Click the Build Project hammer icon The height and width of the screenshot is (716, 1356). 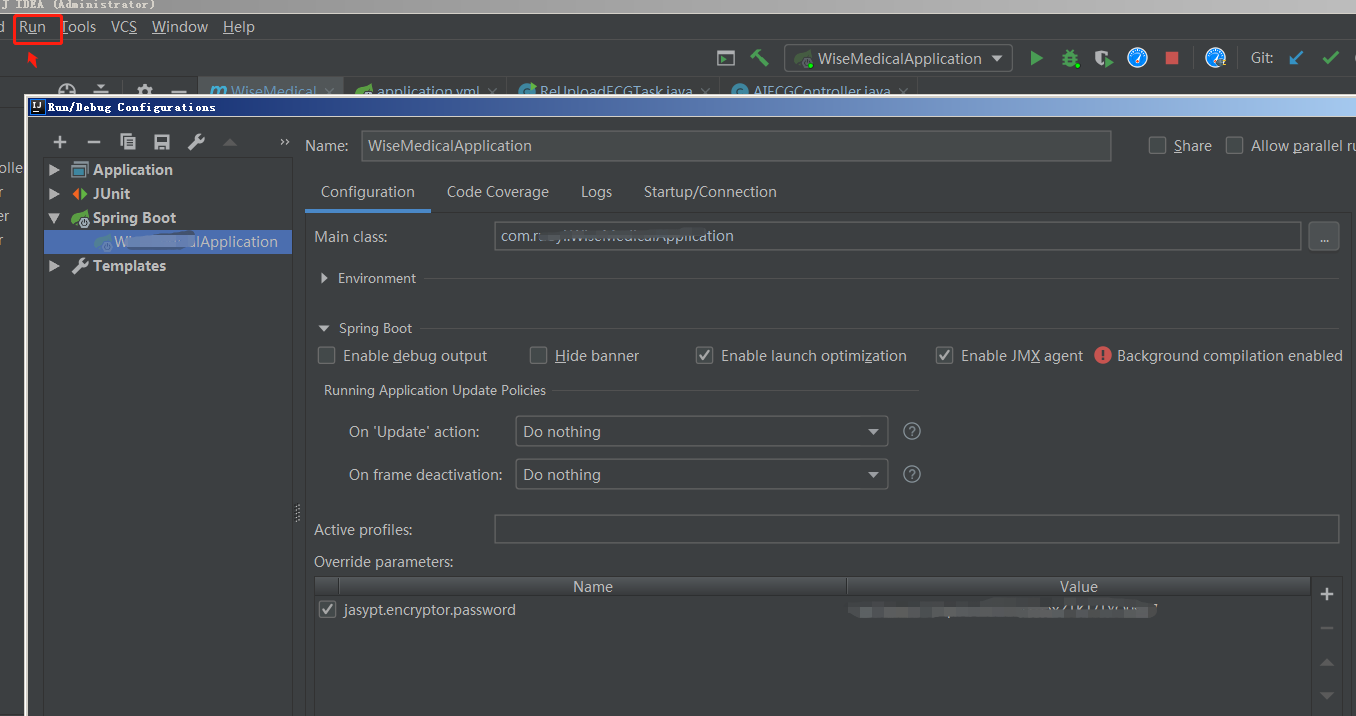pos(759,58)
